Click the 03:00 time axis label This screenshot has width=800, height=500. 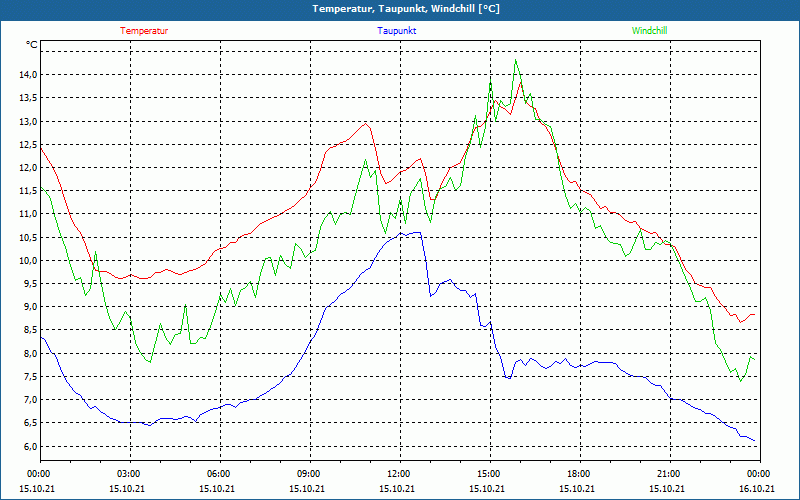pyautogui.click(x=129, y=474)
